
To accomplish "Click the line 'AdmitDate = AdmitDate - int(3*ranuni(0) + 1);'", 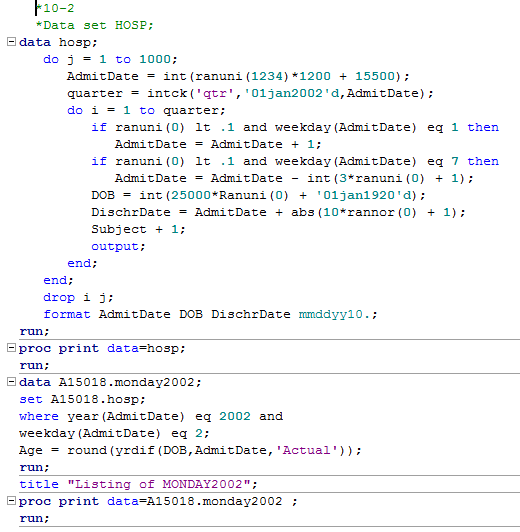I will (294, 178).
